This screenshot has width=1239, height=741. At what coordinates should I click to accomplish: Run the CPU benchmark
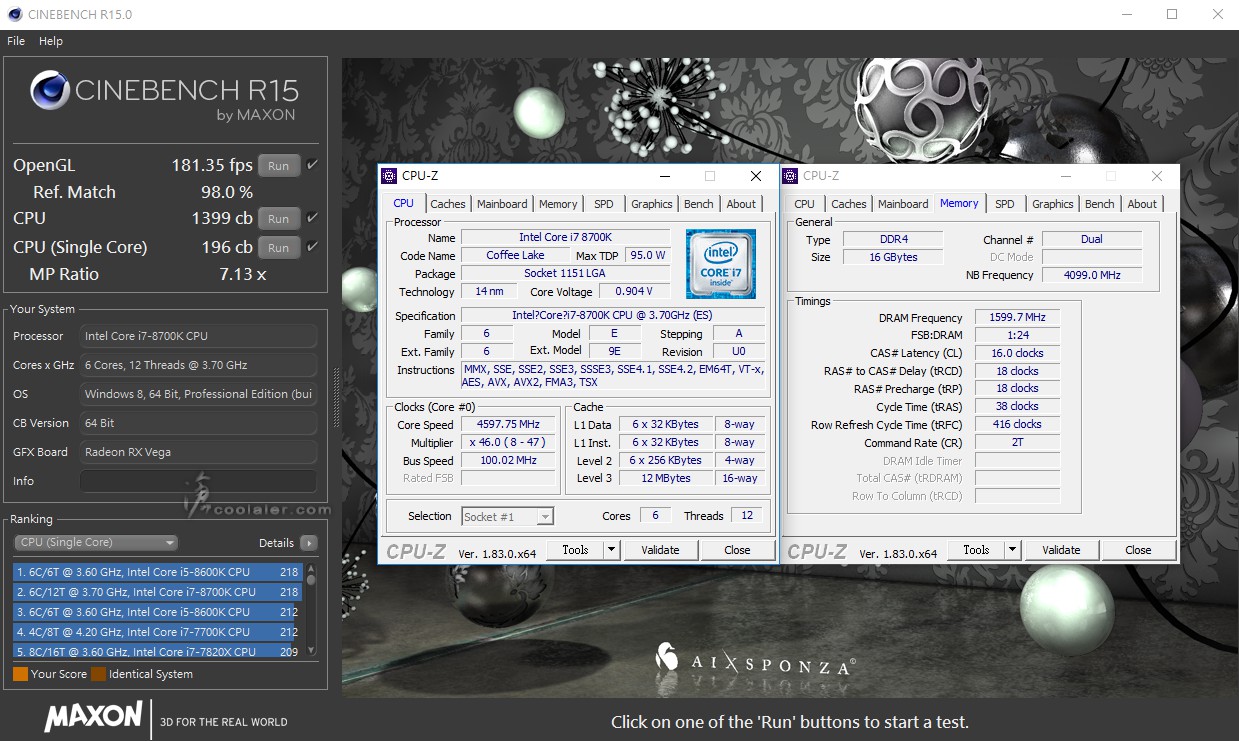click(279, 219)
